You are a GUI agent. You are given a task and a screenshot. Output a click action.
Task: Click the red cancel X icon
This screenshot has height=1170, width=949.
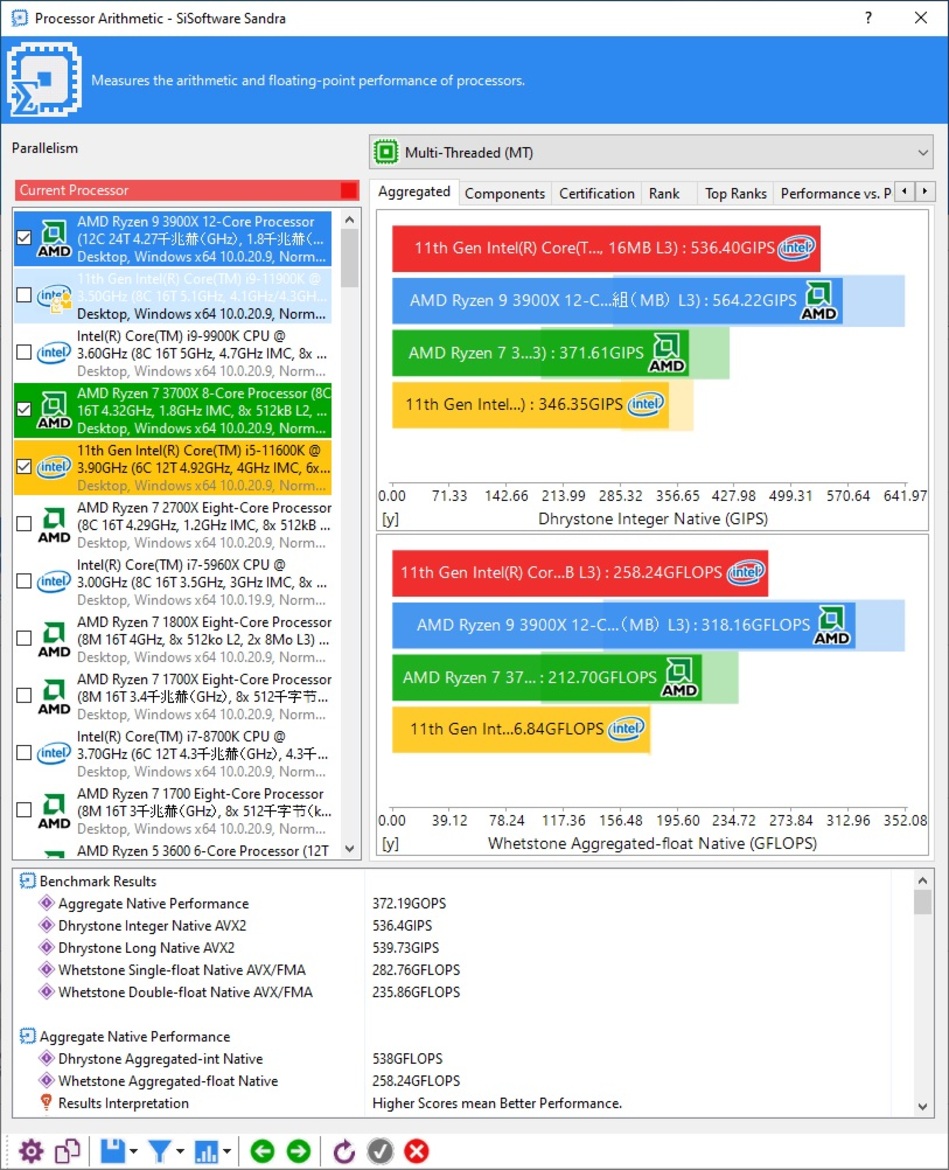(416, 1151)
